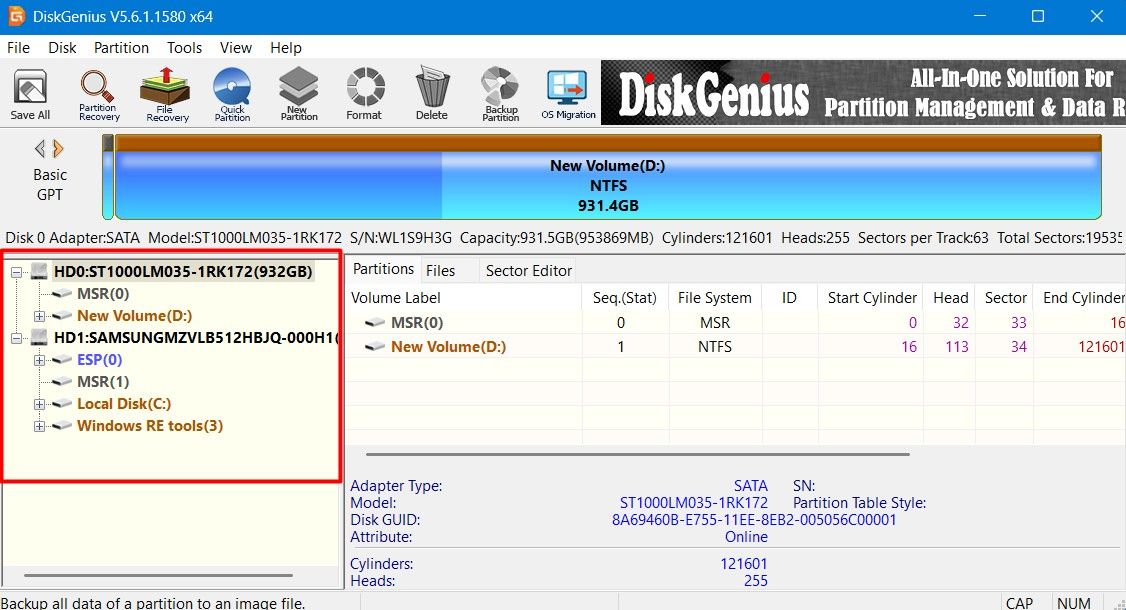The height and width of the screenshot is (610, 1126).
Task: Launch File Recovery
Action: click(x=164, y=92)
